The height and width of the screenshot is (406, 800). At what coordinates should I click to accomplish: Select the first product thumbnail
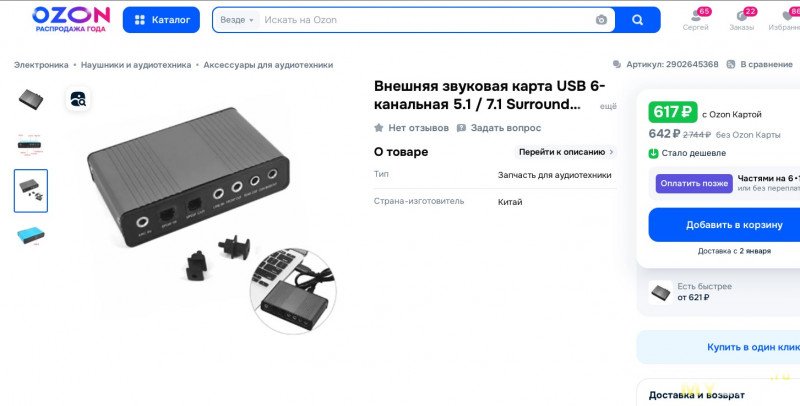[31, 99]
